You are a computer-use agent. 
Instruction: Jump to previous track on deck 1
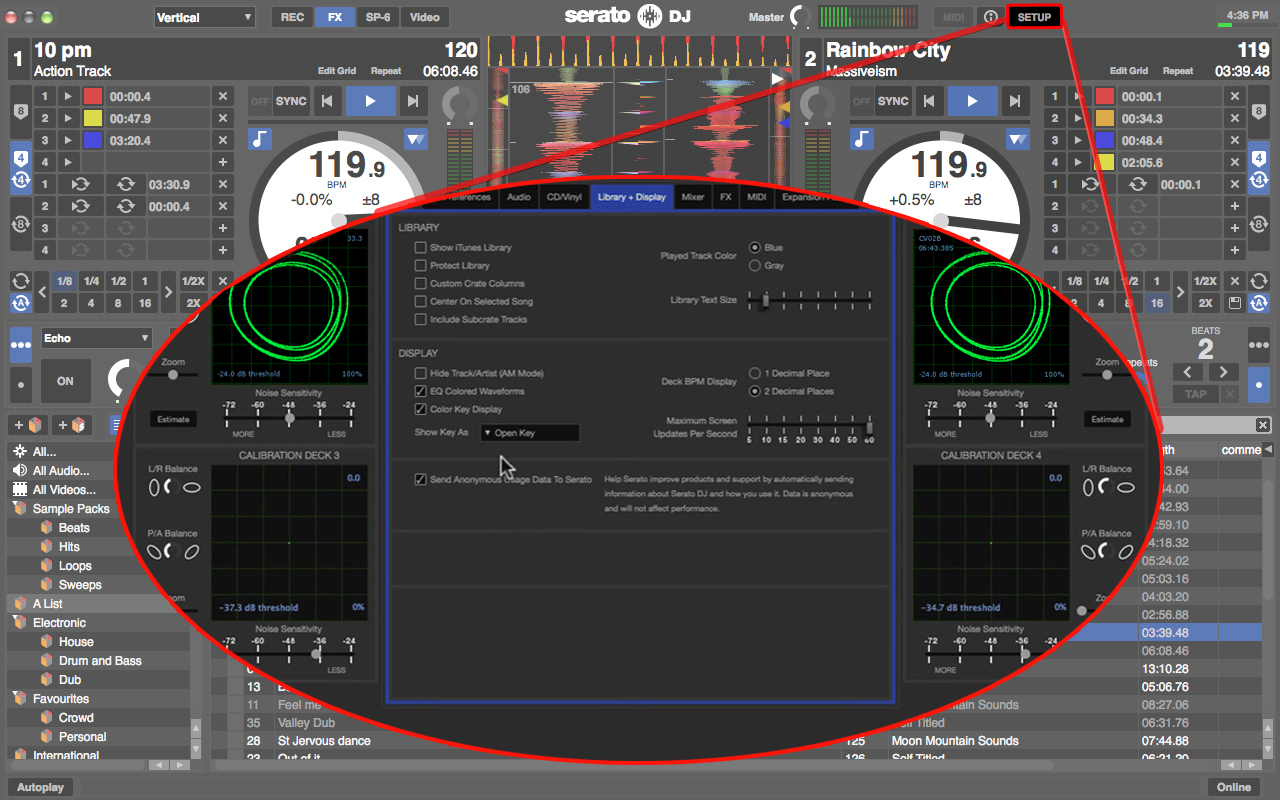click(326, 101)
